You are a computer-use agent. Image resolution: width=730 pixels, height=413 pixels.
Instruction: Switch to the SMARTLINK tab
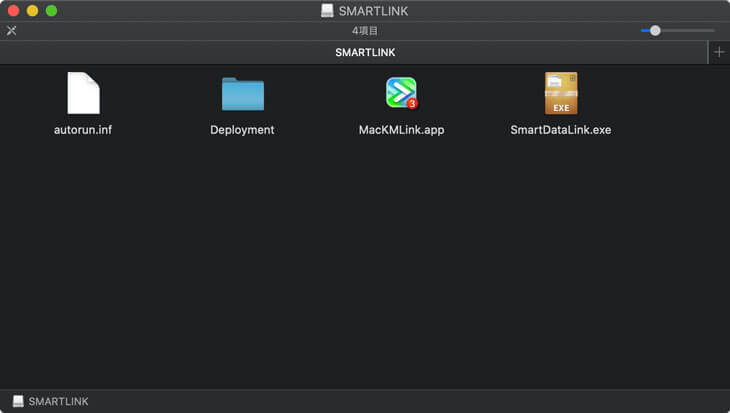pyautogui.click(x=364, y=52)
